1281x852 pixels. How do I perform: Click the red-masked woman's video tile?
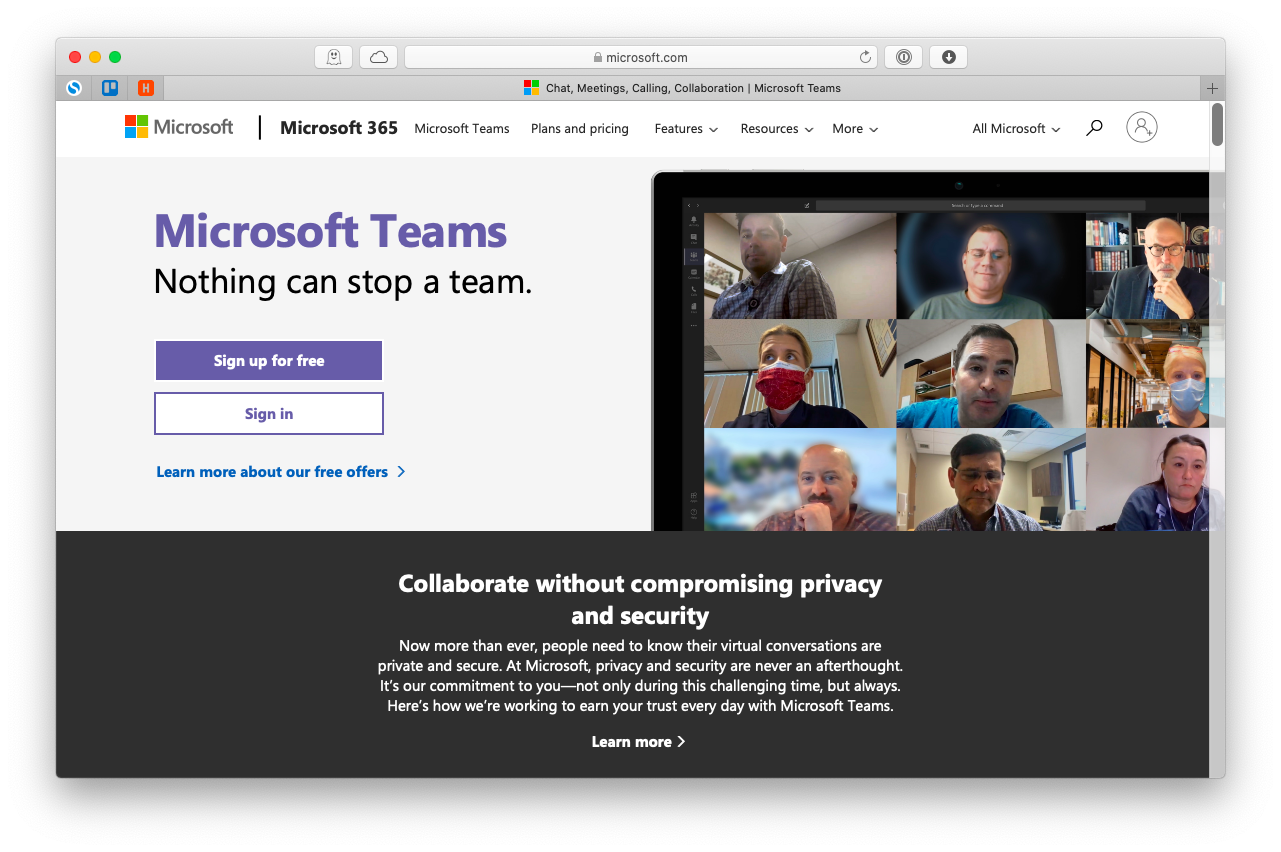tap(800, 374)
